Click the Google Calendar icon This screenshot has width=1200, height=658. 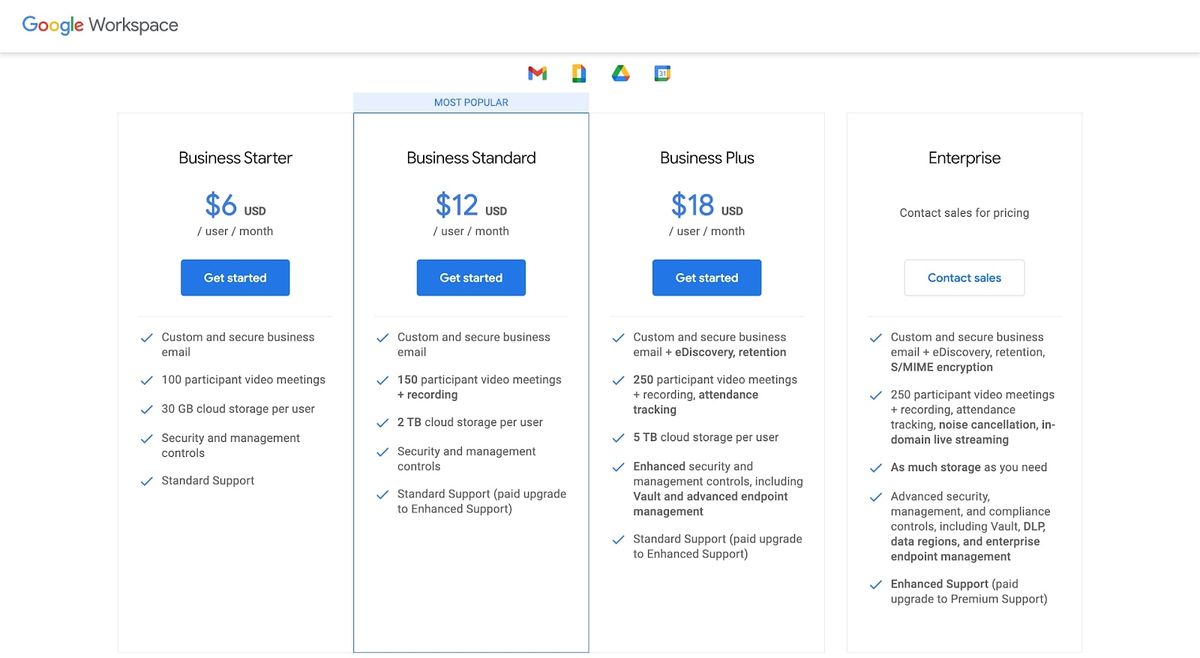pos(661,72)
